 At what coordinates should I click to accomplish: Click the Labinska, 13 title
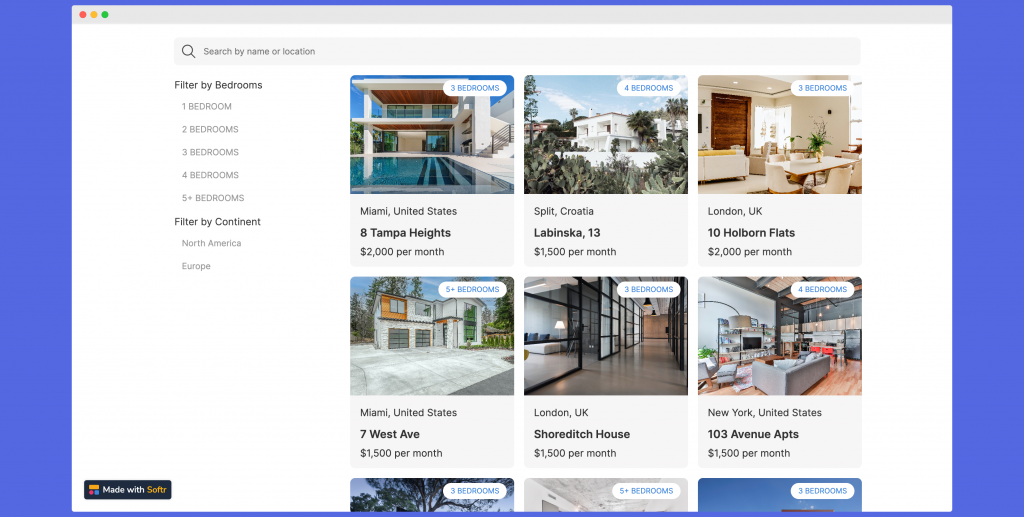tap(567, 232)
